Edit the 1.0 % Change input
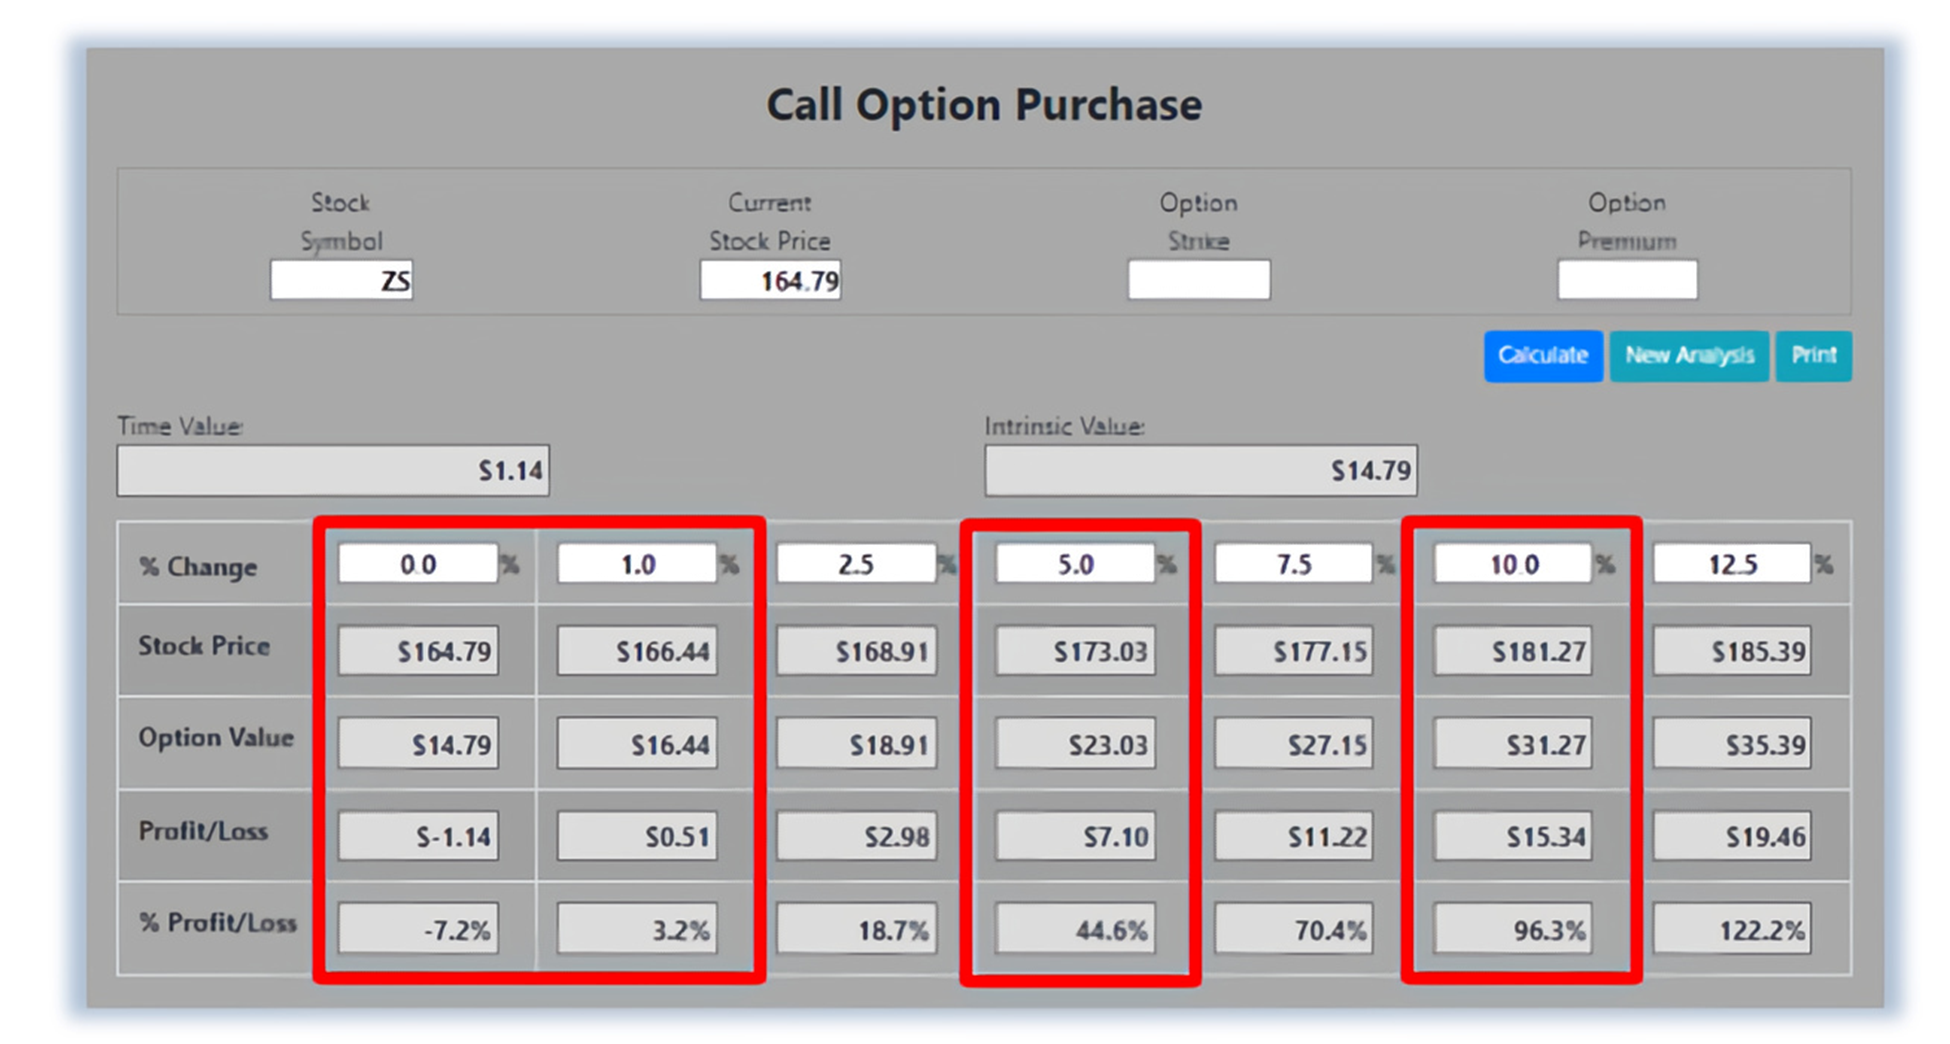Viewport: 1950px width, 1044px height. click(637, 564)
